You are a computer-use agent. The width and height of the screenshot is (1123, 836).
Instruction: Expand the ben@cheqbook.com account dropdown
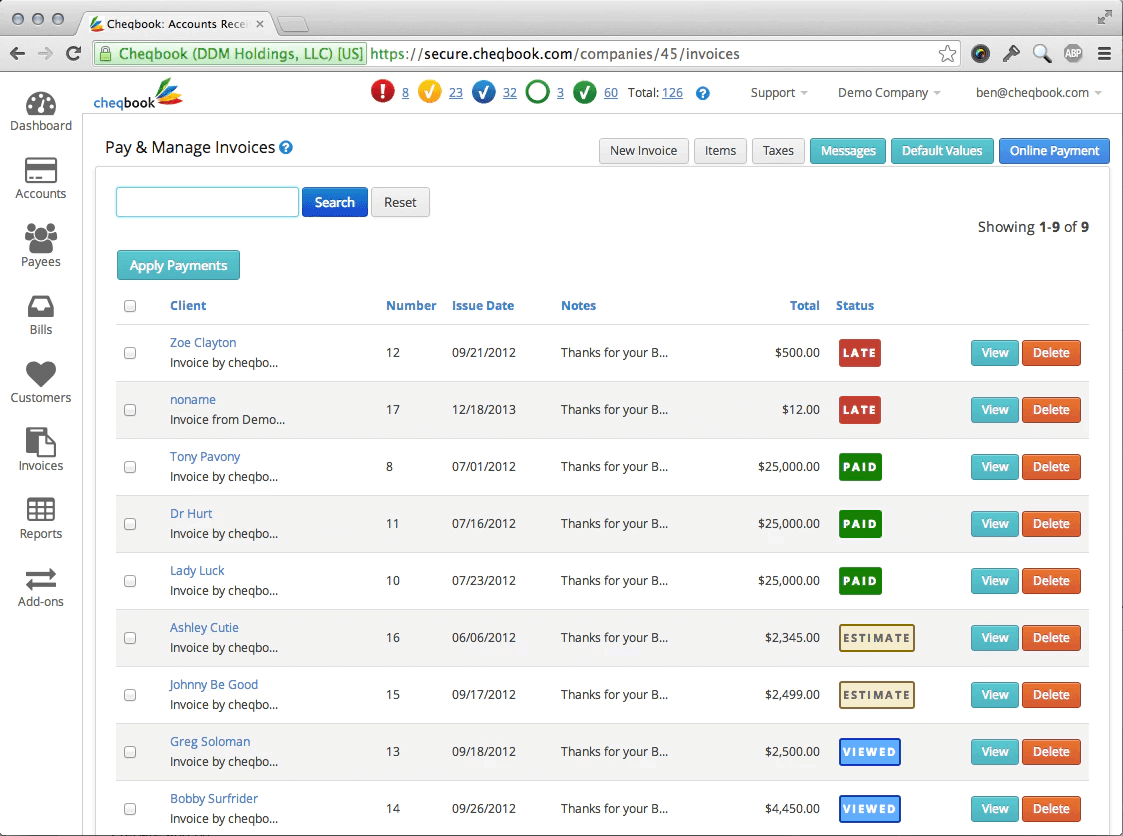point(1038,93)
